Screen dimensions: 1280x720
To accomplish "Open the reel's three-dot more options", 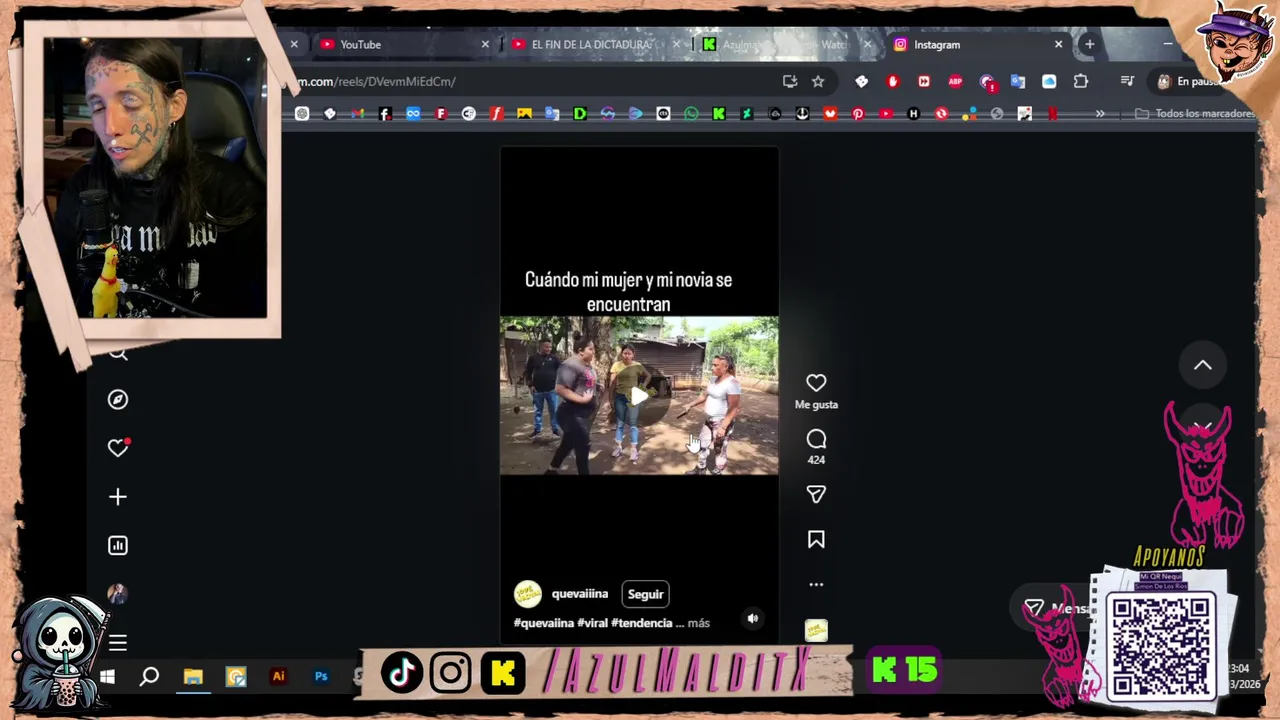I will (816, 584).
